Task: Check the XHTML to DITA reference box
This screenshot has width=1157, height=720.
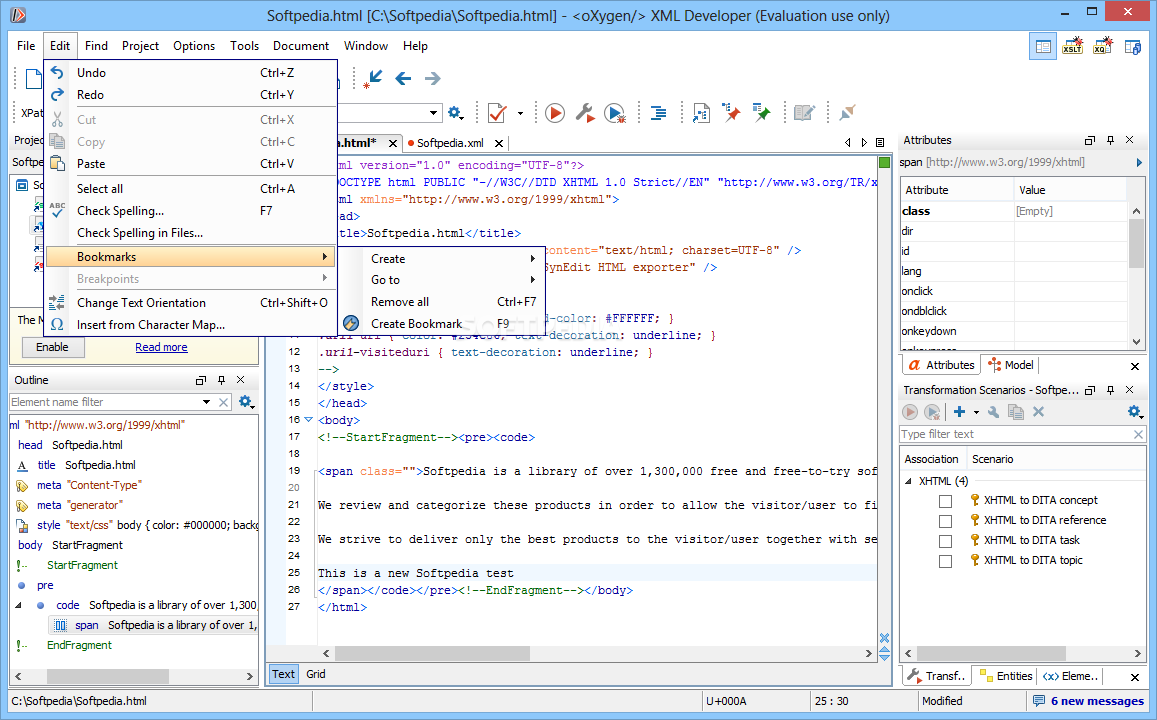Action: (945, 521)
